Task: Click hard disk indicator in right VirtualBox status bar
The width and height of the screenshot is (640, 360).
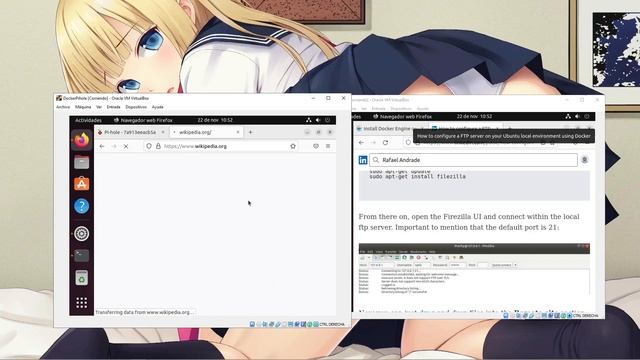Action: point(506,316)
